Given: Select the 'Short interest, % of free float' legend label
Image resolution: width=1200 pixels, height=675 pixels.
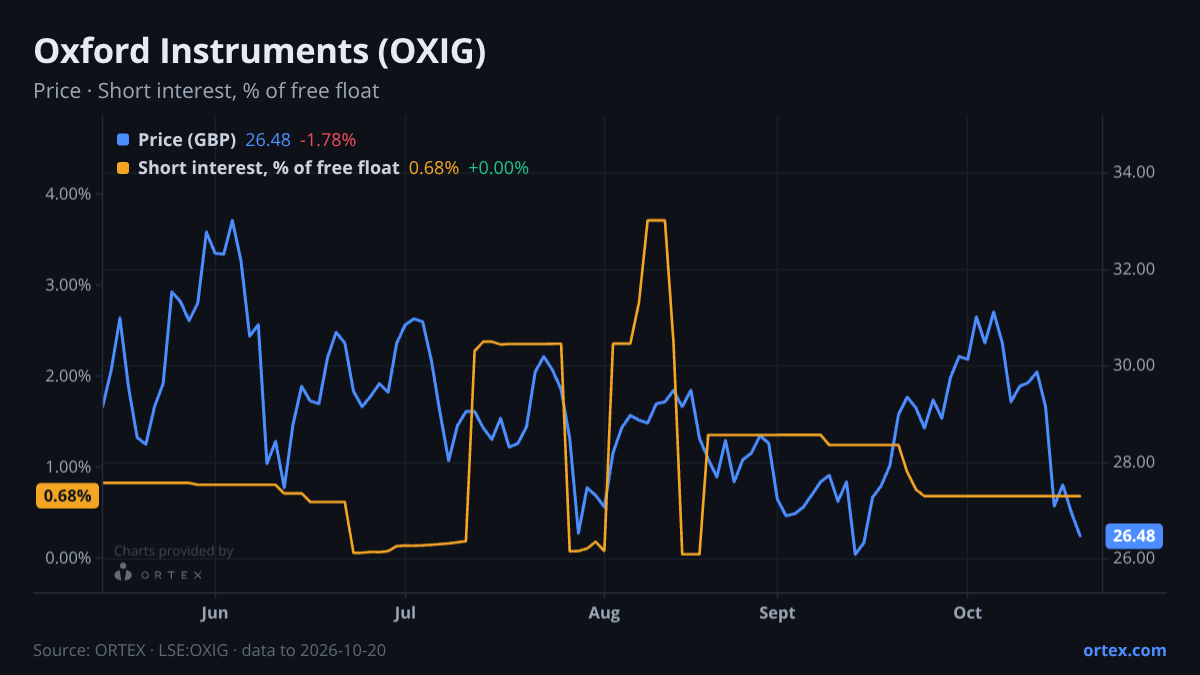Looking at the screenshot, I should pos(268,168).
